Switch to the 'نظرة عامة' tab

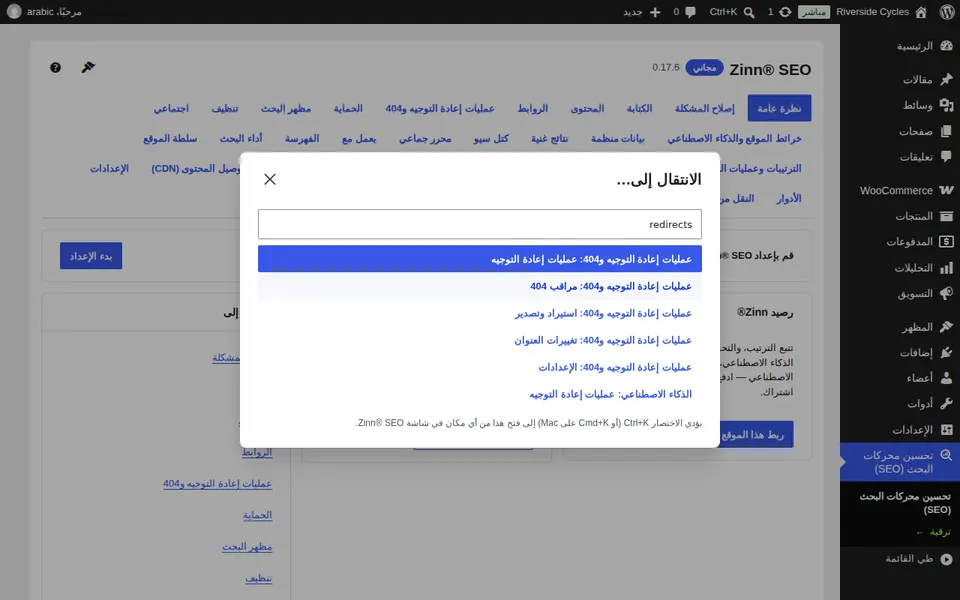[779, 108]
